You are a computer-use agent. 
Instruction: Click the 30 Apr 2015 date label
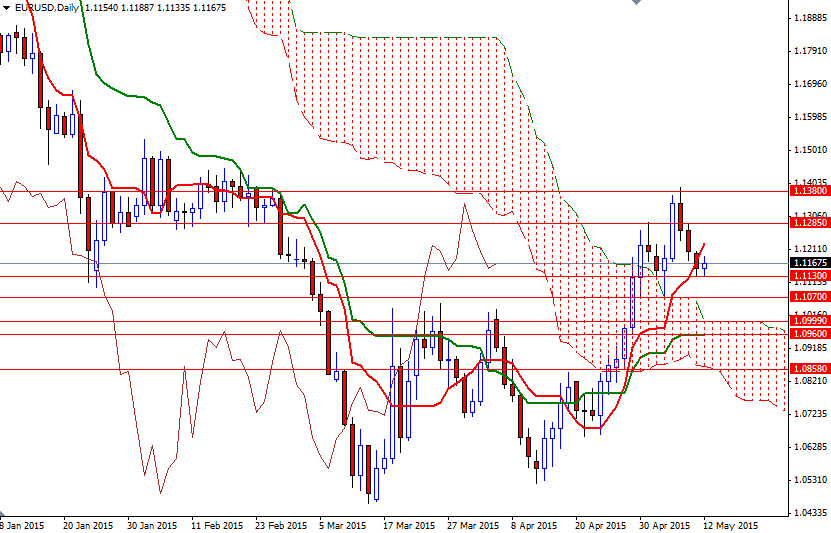[x=665, y=526]
